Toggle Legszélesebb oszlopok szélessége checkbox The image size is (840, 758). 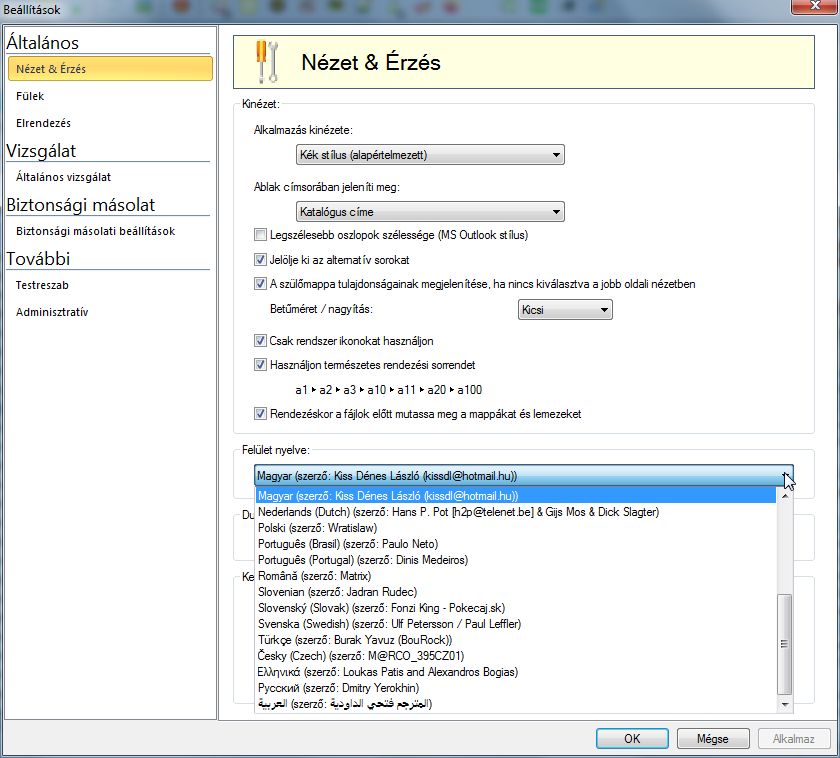(261, 235)
